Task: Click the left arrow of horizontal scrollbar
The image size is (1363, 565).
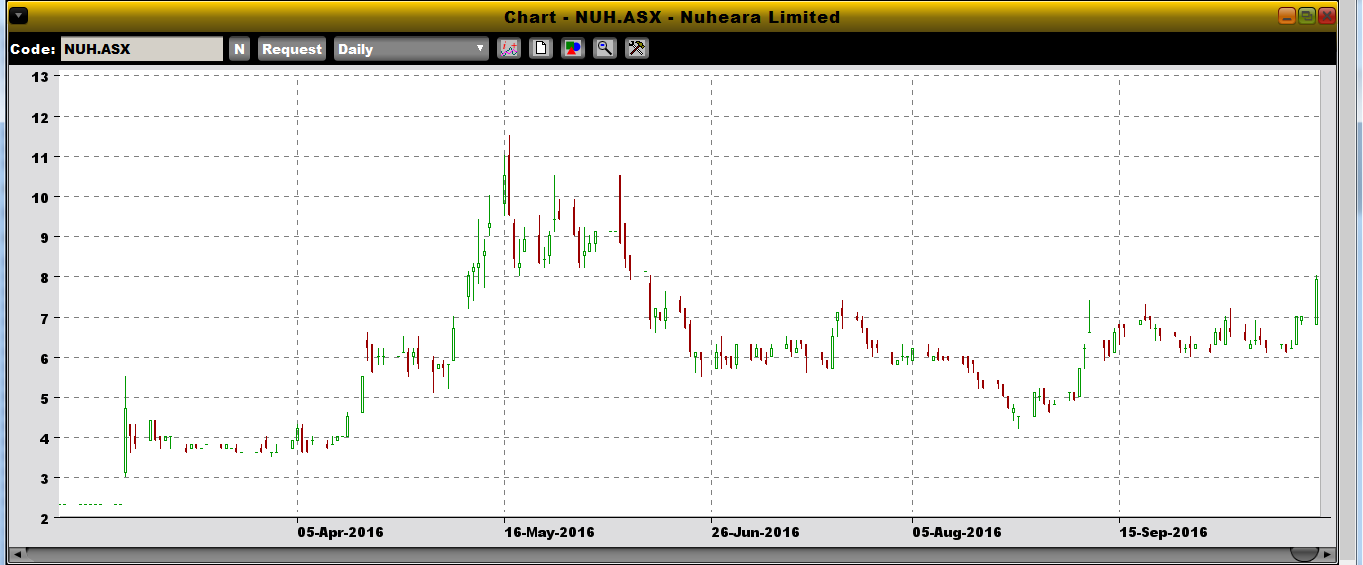Action: [x=17, y=553]
